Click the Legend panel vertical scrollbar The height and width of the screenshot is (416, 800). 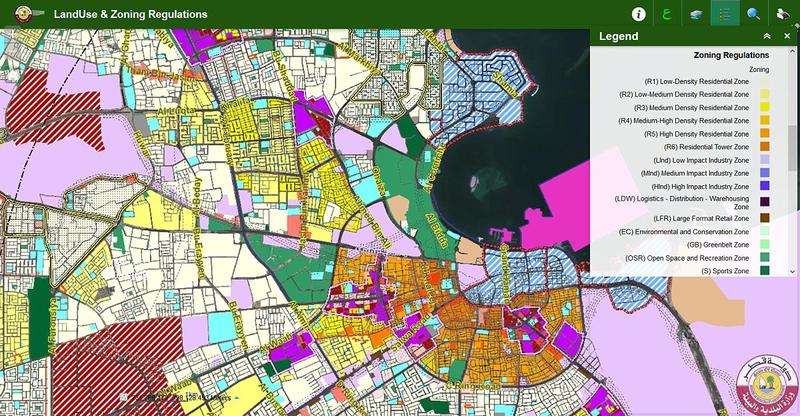tap(793, 150)
